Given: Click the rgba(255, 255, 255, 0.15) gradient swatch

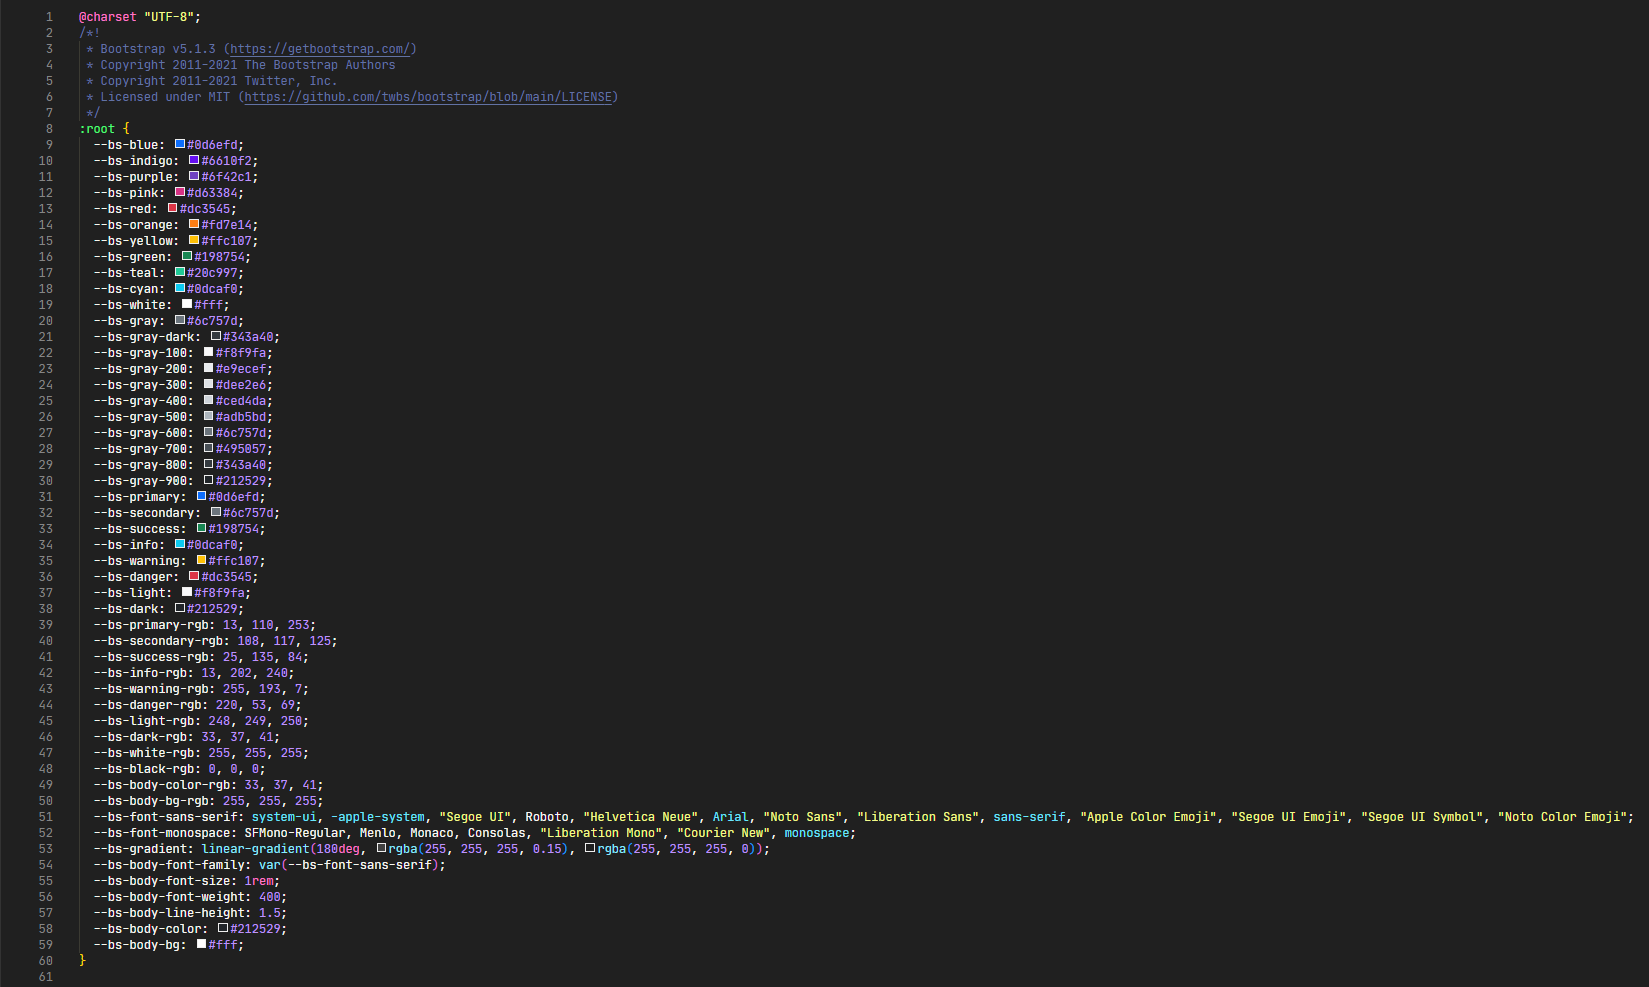Looking at the screenshot, I should point(382,848).
